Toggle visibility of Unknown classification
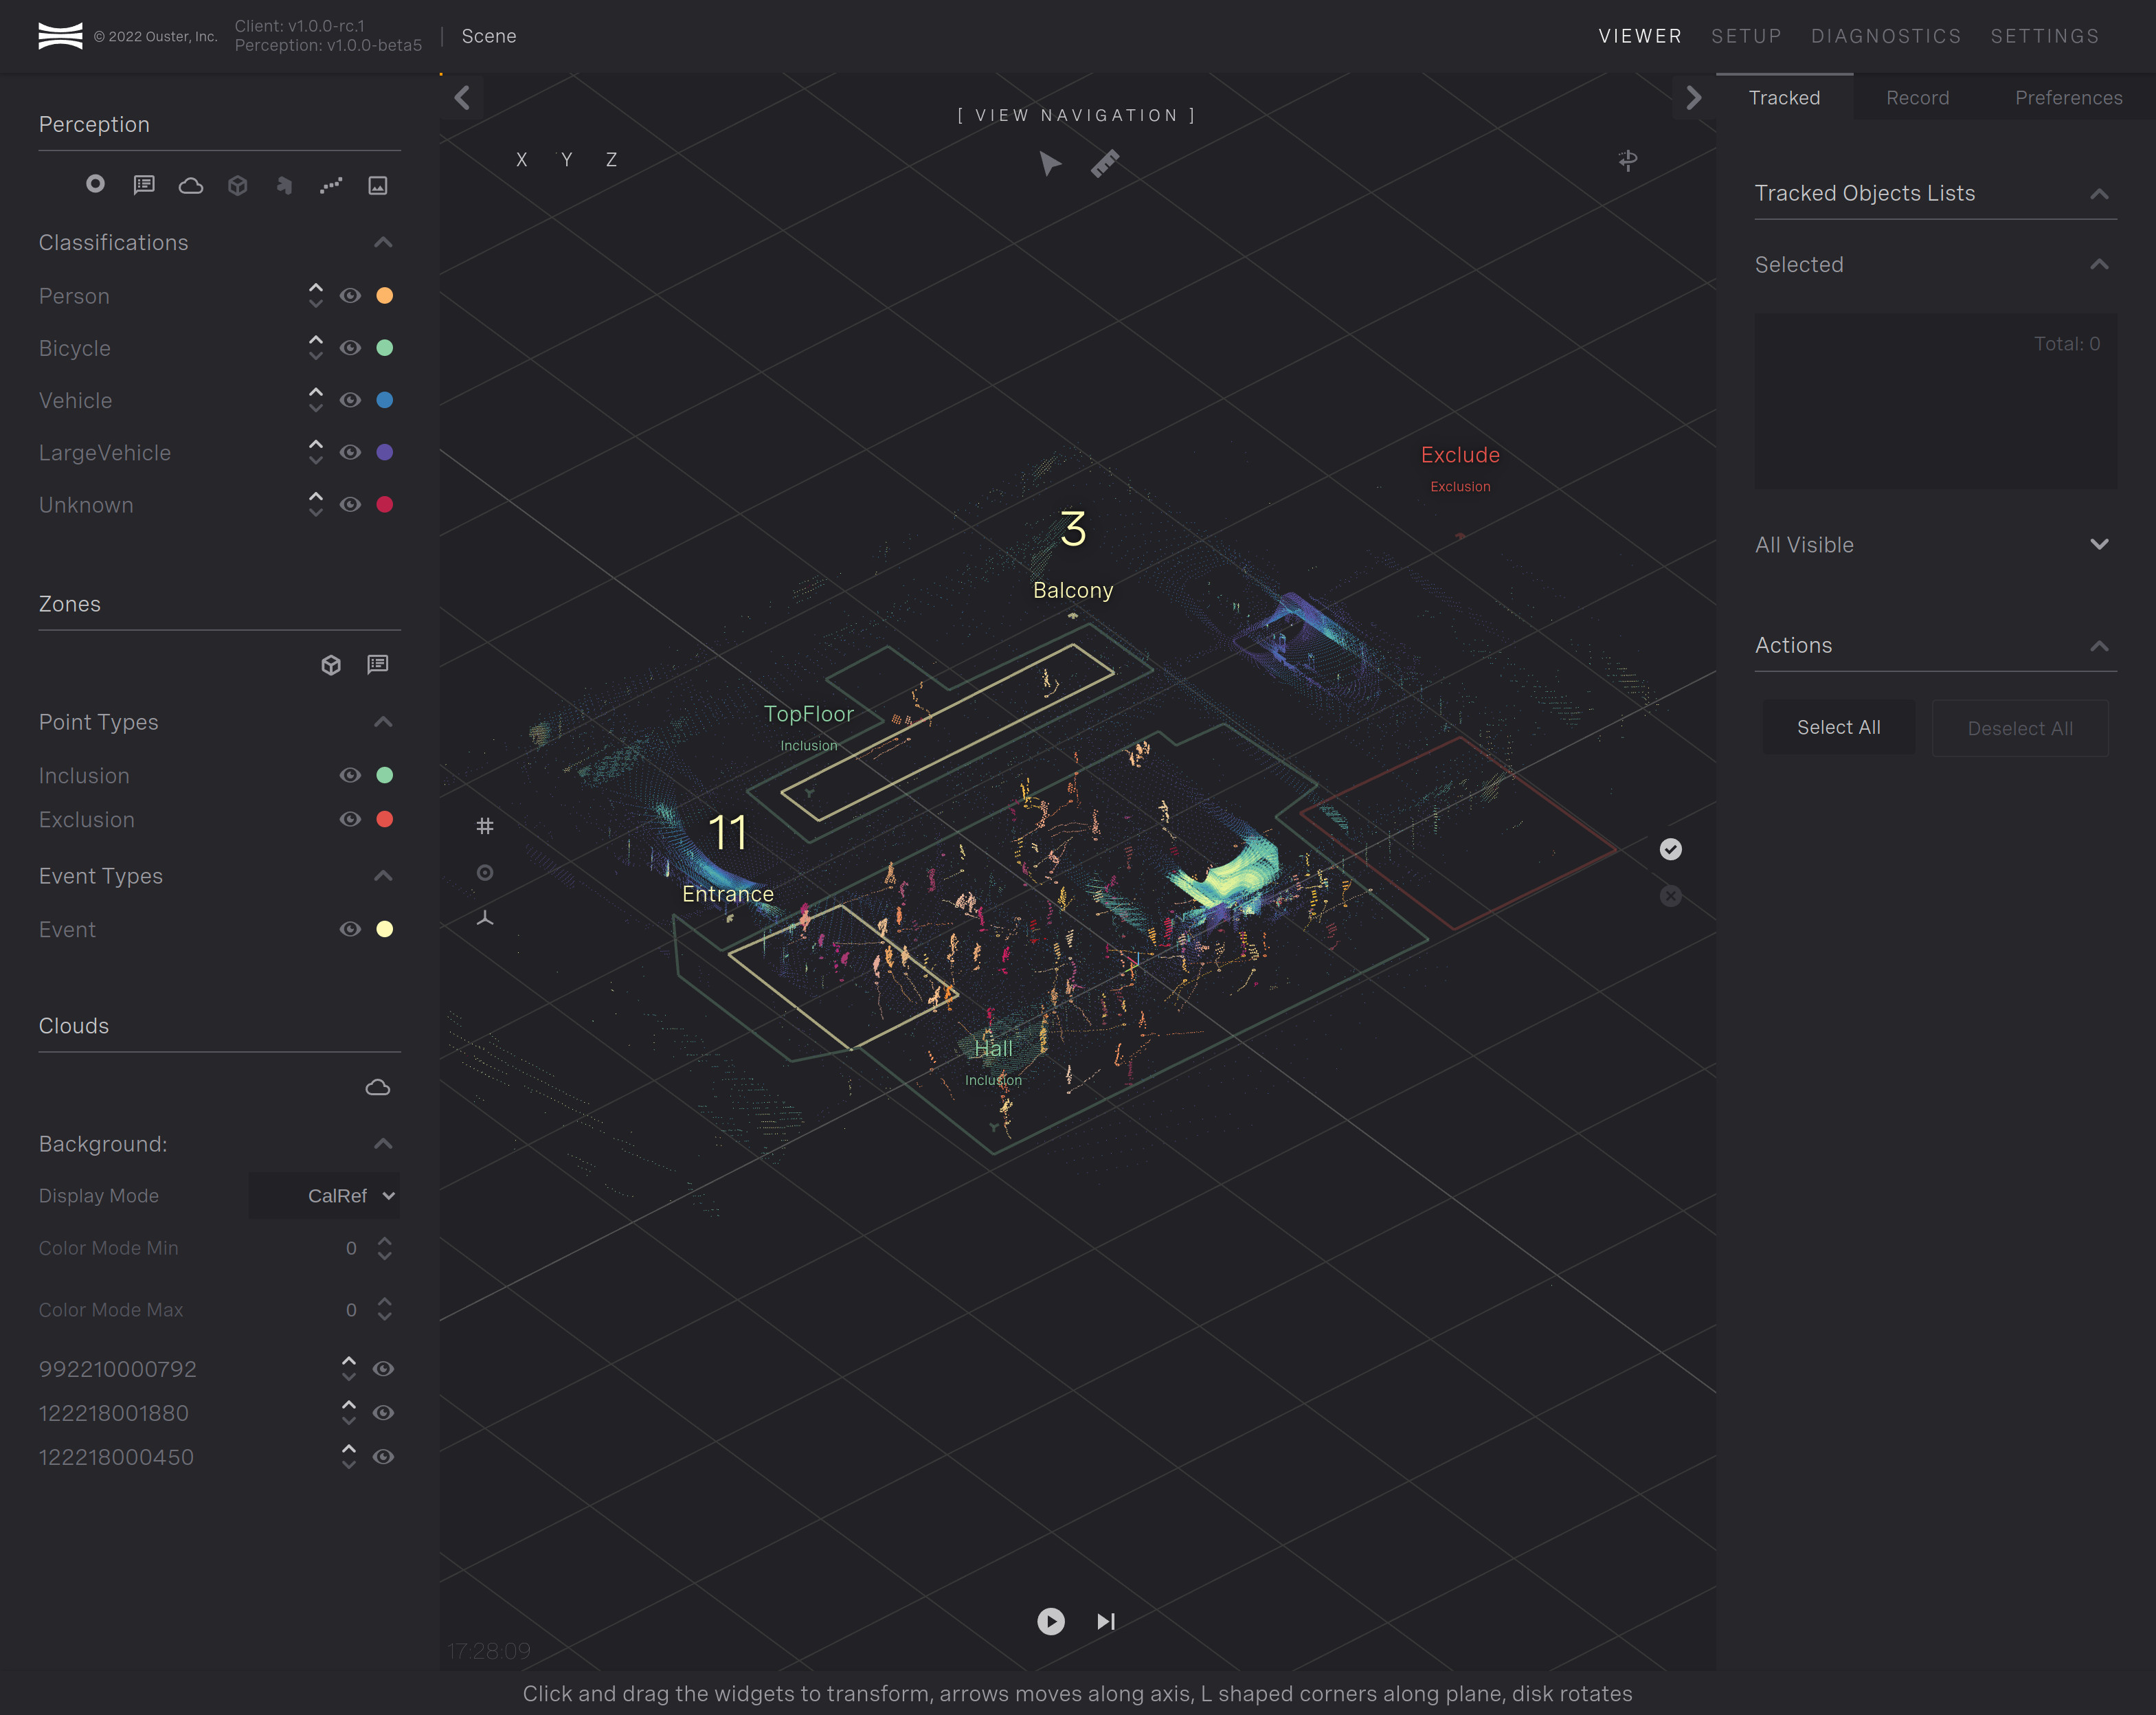Screen dimensions: 2156x1715 [350, 504]
